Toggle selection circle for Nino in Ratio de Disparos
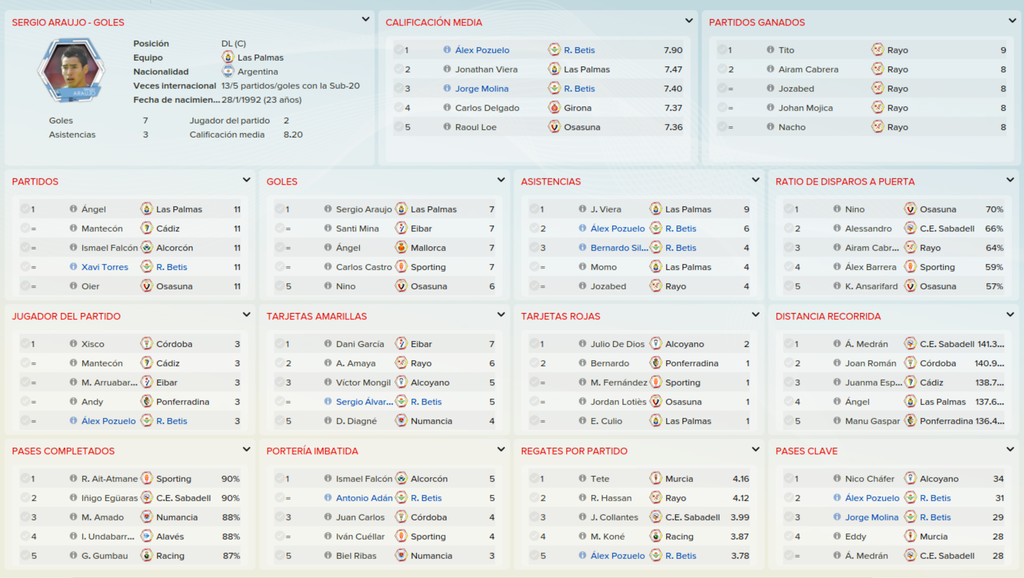Image resolution: width=1024 pixels, height=578 pixels. pos(789,209)
